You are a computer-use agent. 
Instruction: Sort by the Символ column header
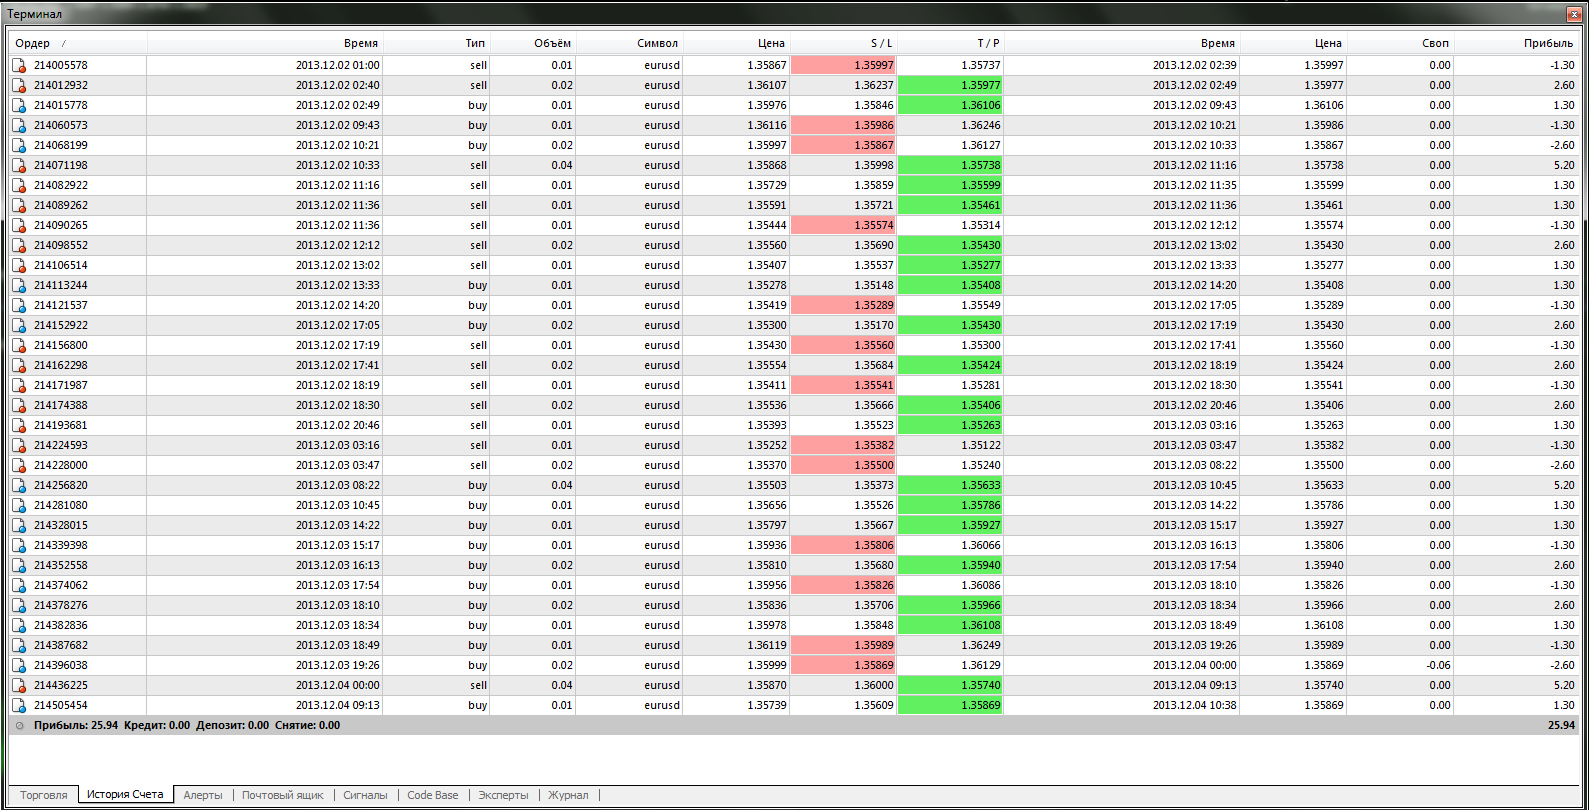(x=630, y=43)
